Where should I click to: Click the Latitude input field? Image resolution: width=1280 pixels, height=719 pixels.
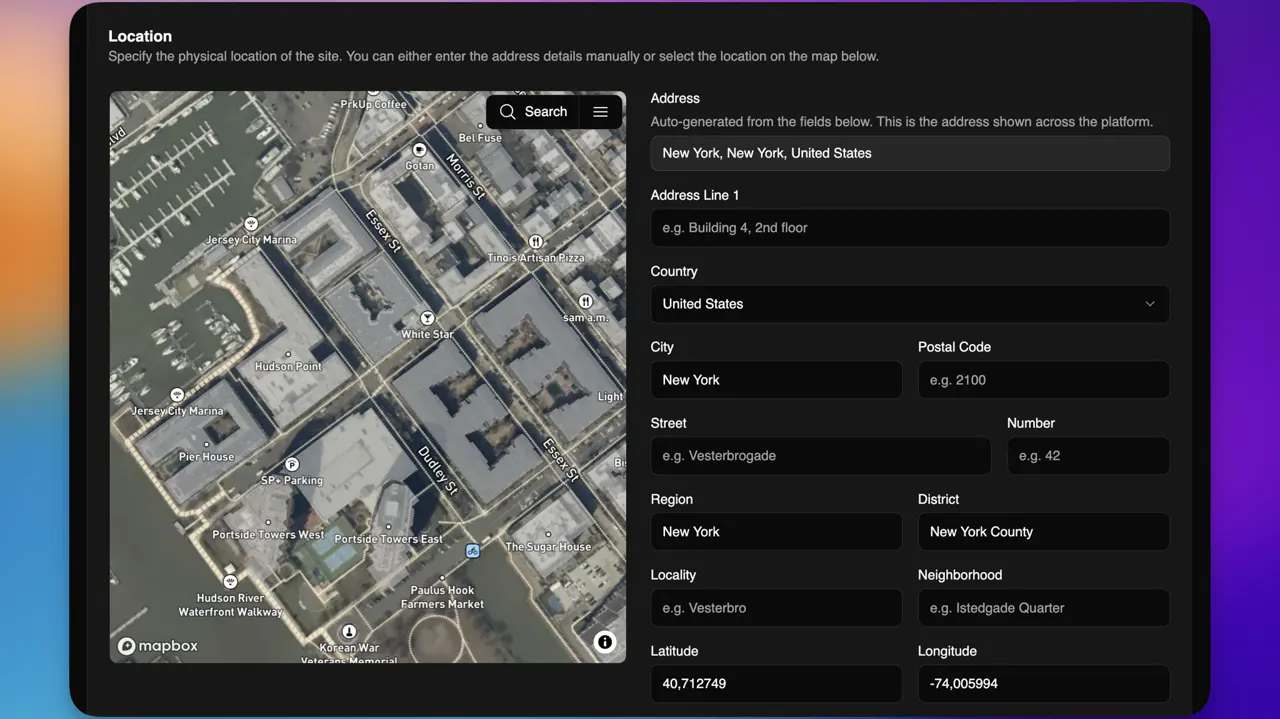coord(776,684)
